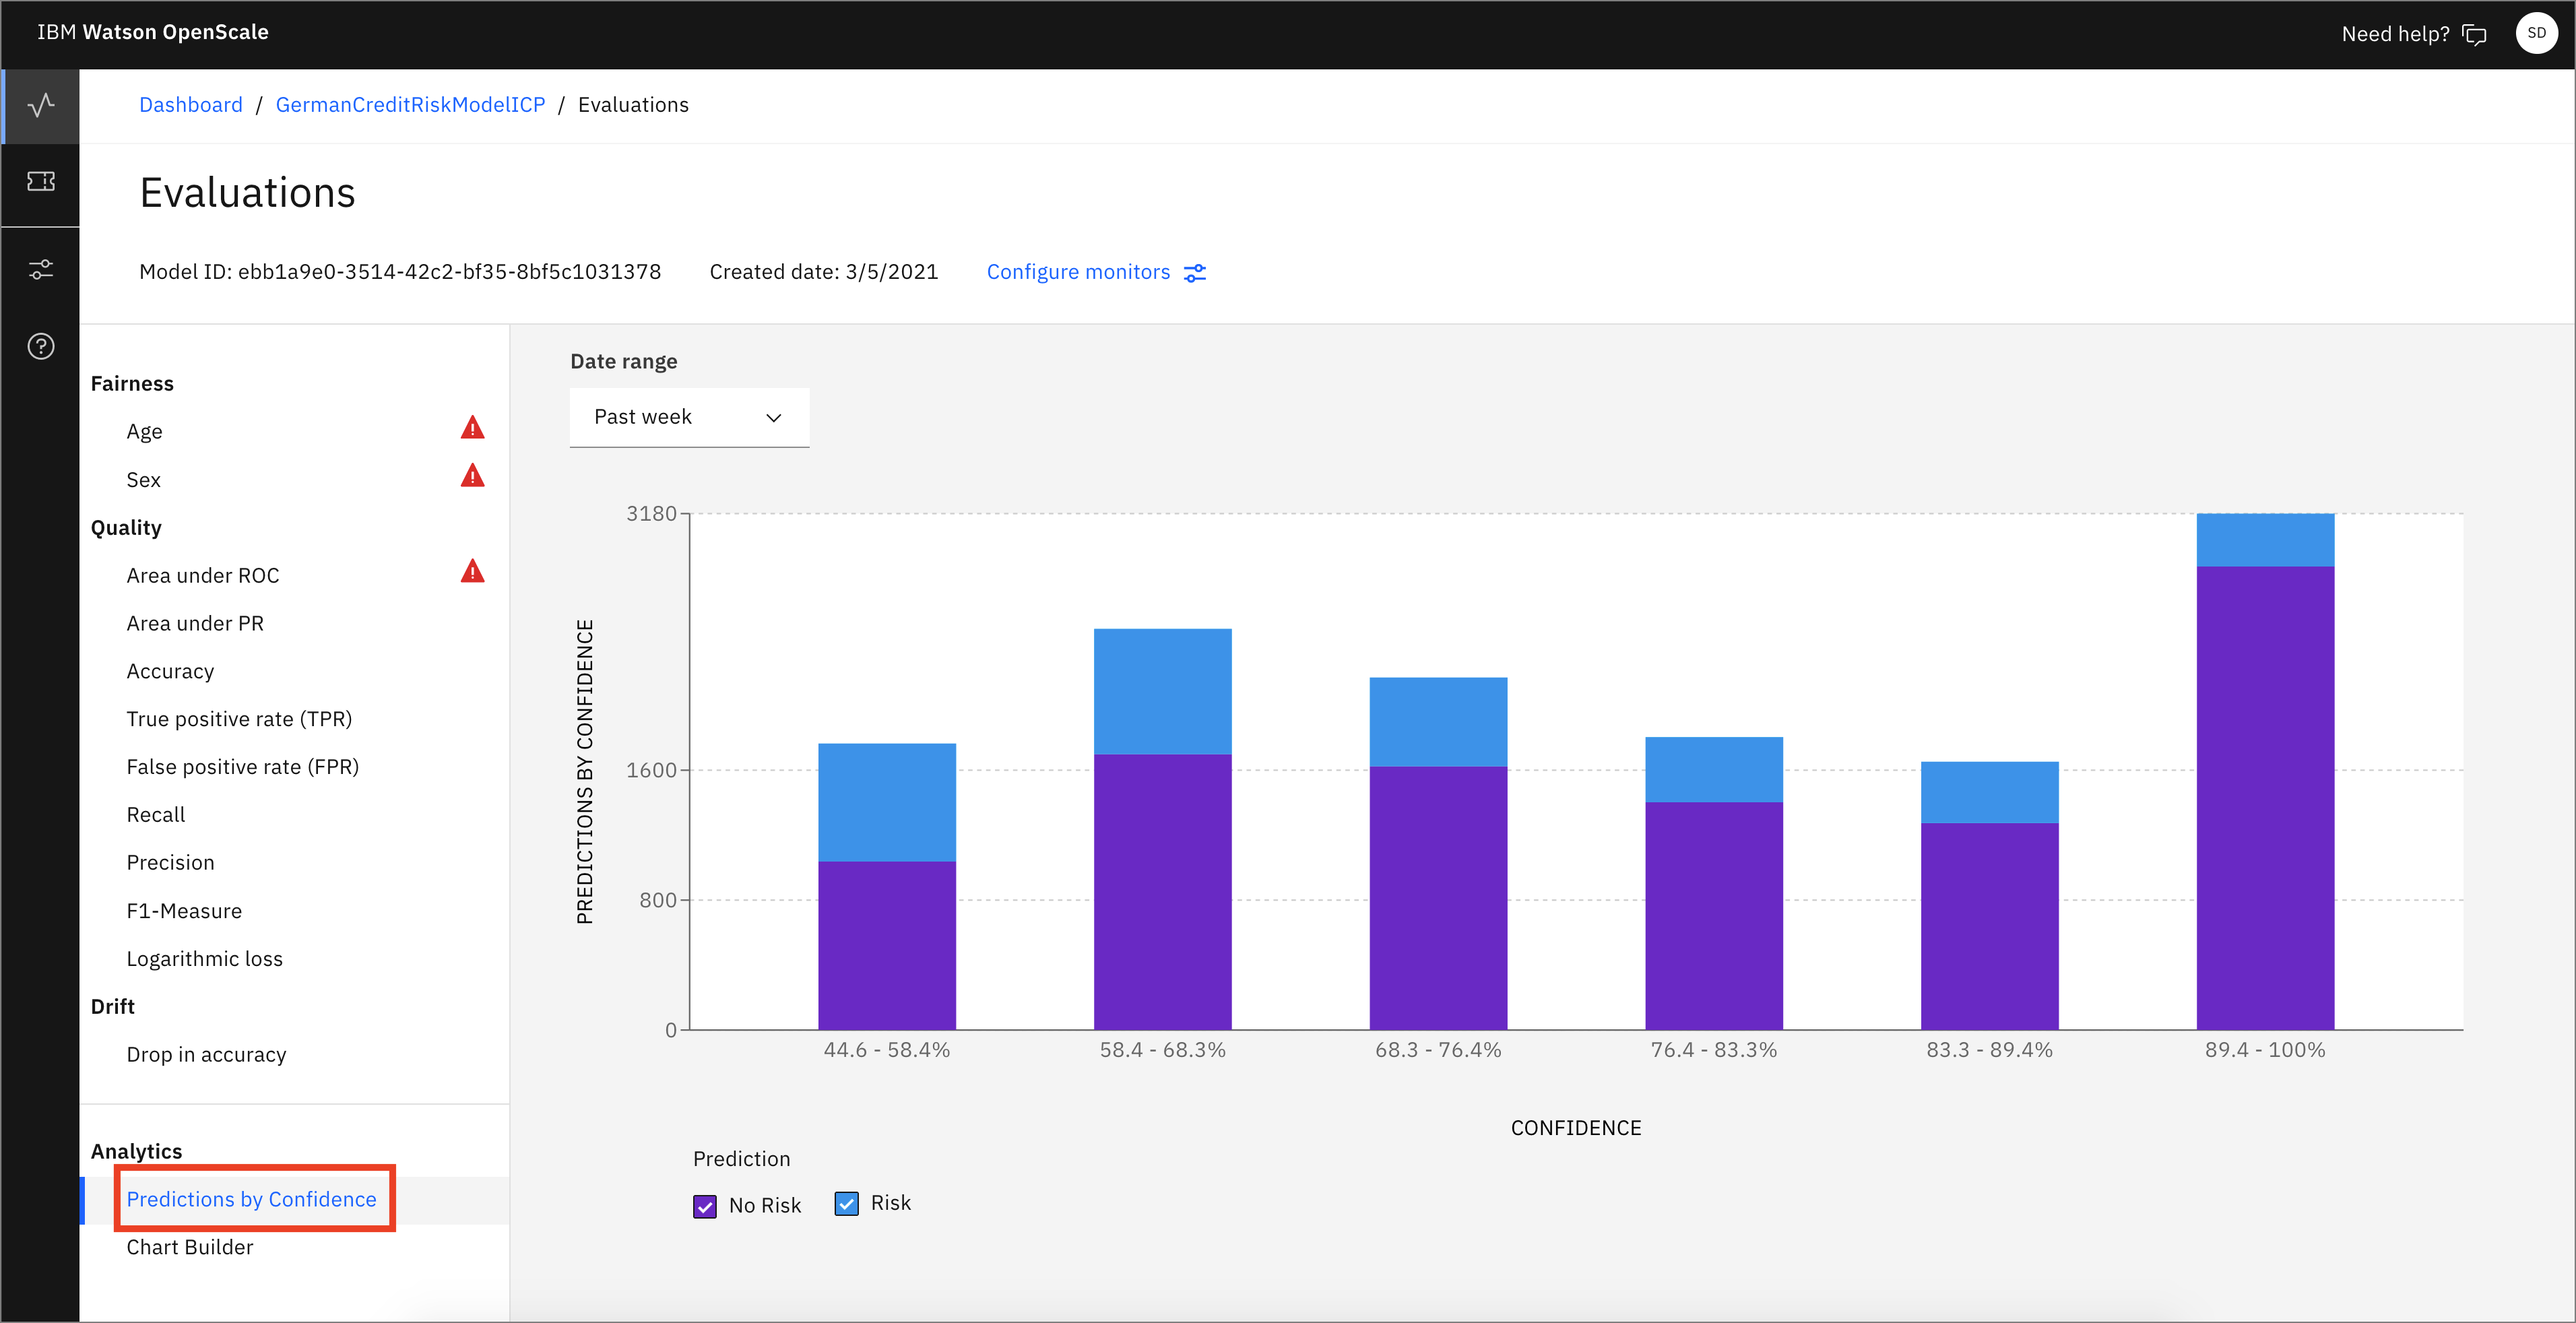Image resolution: width=2576 pixels, height=1323 pixels.
Task: Click the 89.4 - 100% No Risk bar segment
Action: [2265, 798]
